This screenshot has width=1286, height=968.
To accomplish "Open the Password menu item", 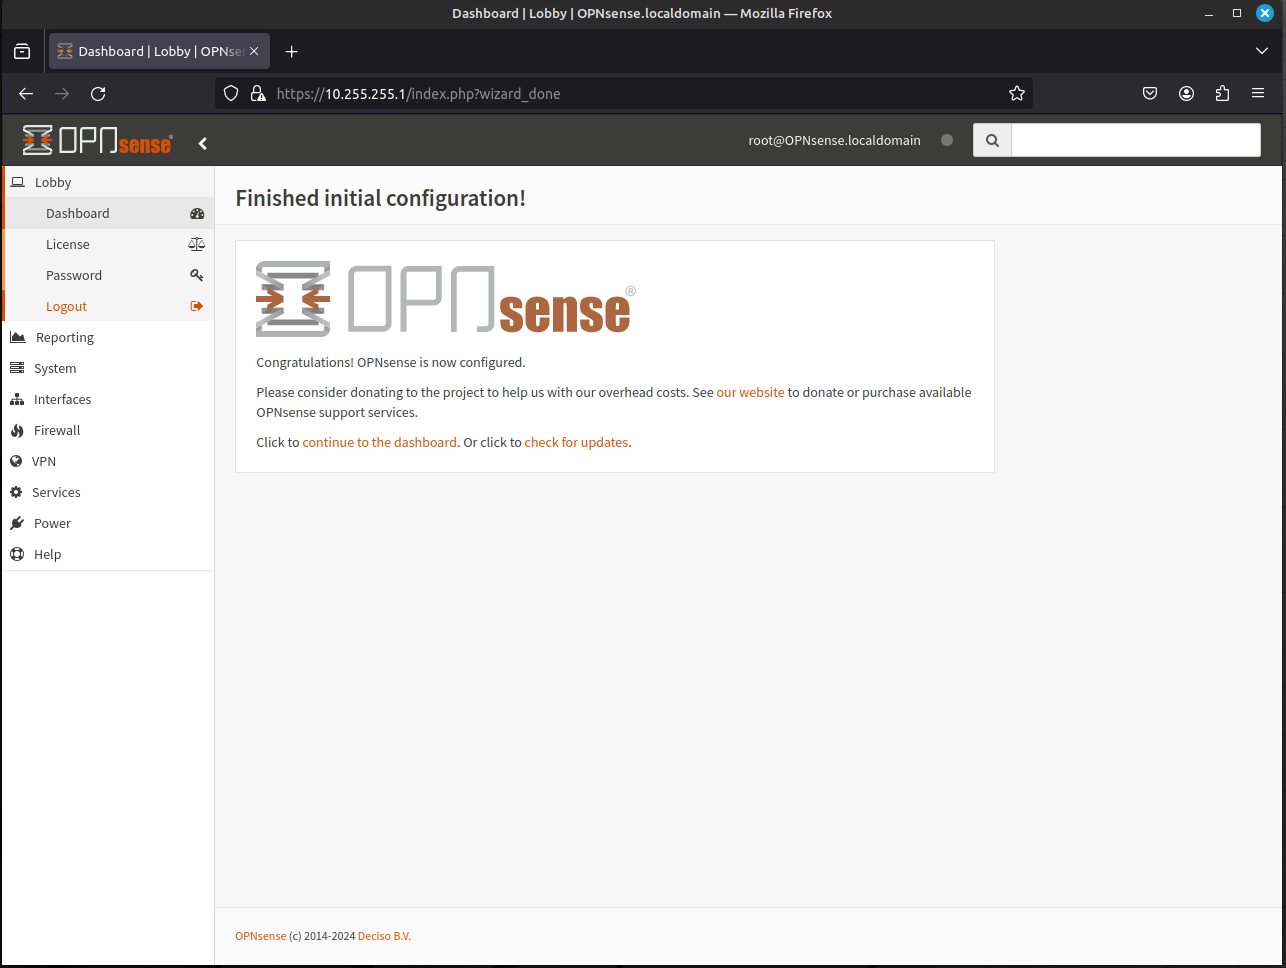I will (x=108, y=275).
